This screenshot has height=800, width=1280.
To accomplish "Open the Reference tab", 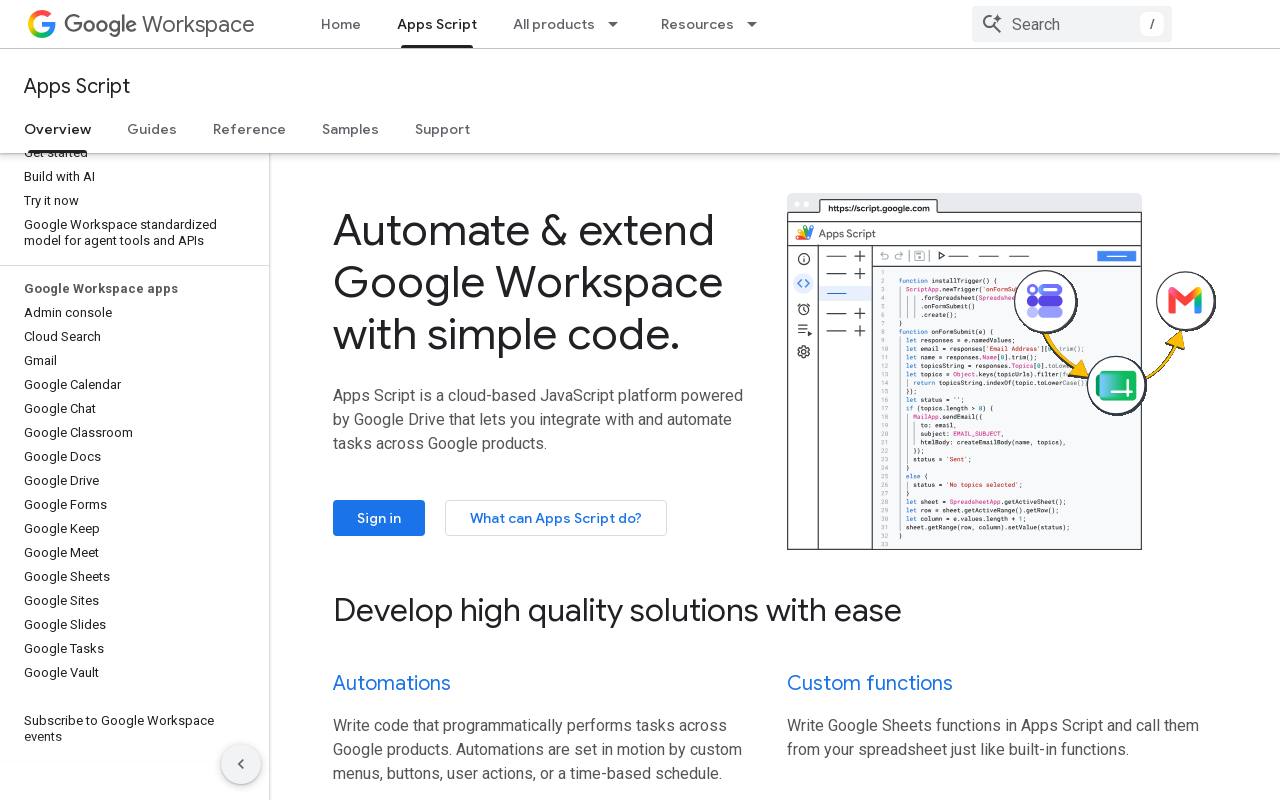I will pyautogui.click(x=249, y=129).
